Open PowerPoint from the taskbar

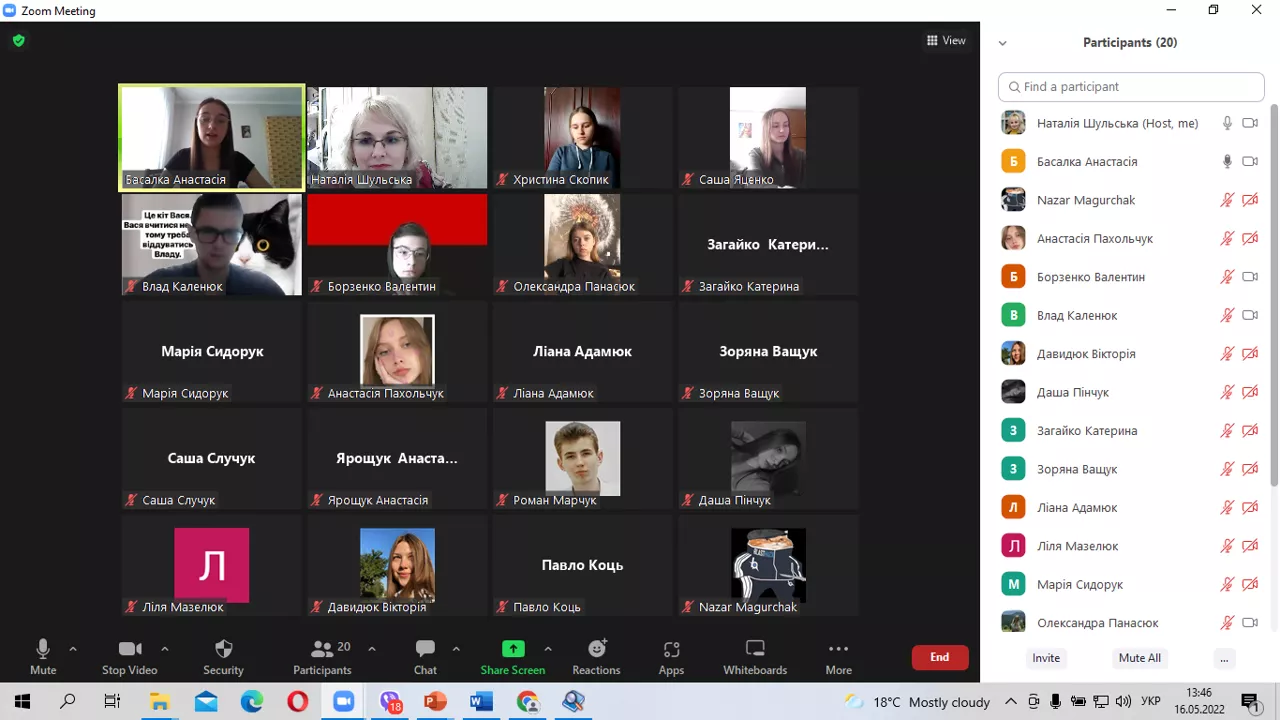(435, 702)
